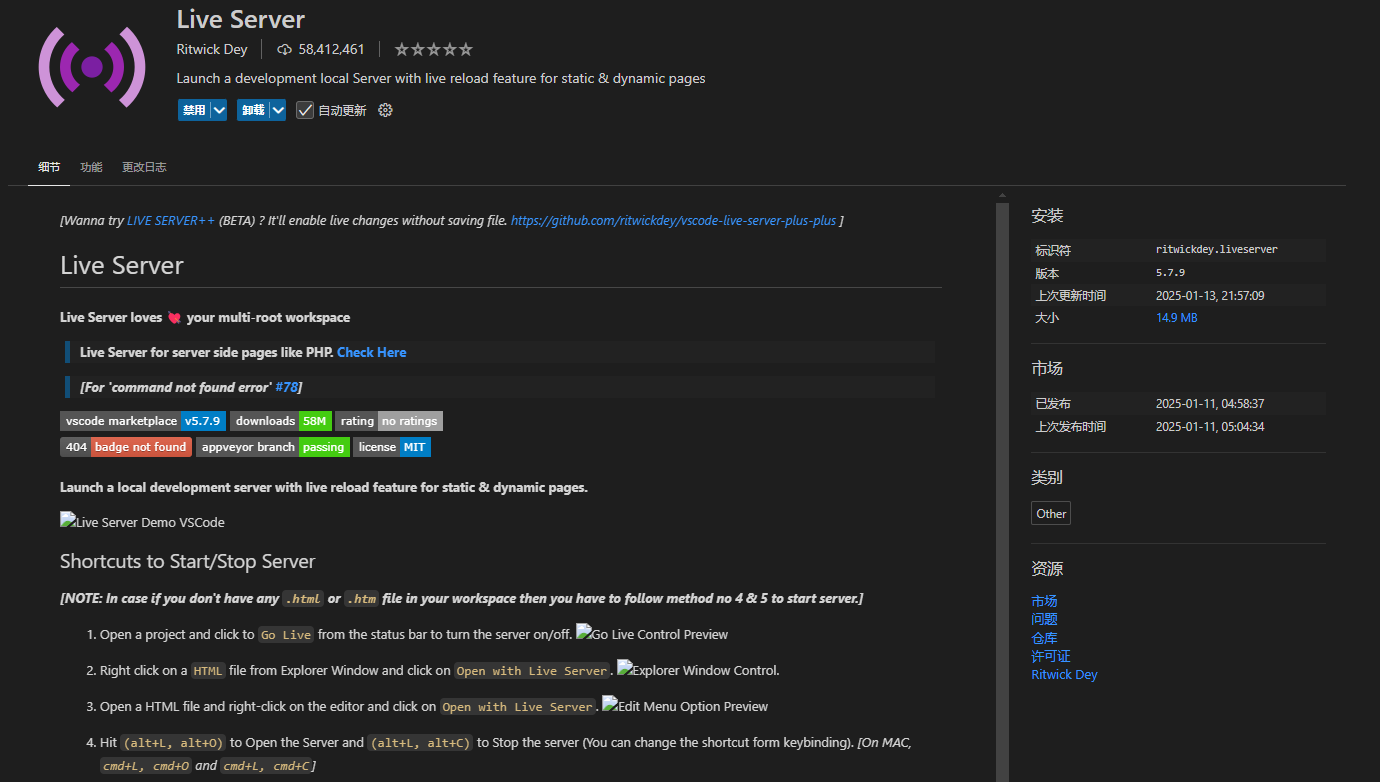
Task: Open the LIVE SERVER++ link
Action: 171,221
